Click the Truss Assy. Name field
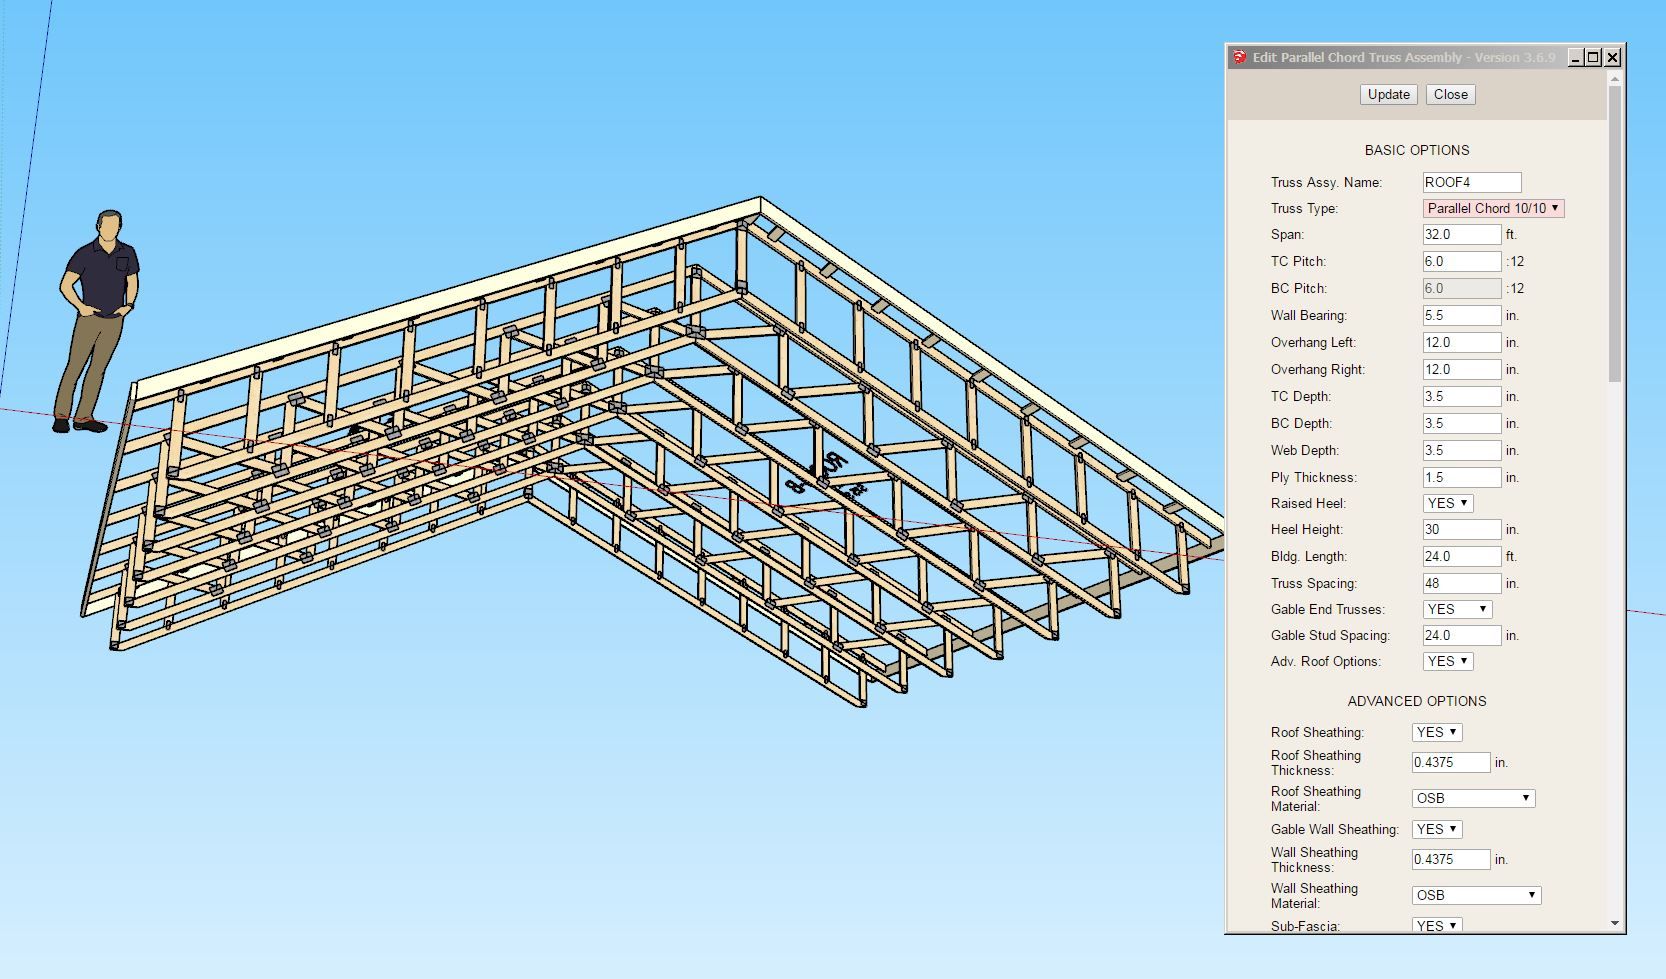The width and height of the screenshot is (1666, 979). (1472, 182)
